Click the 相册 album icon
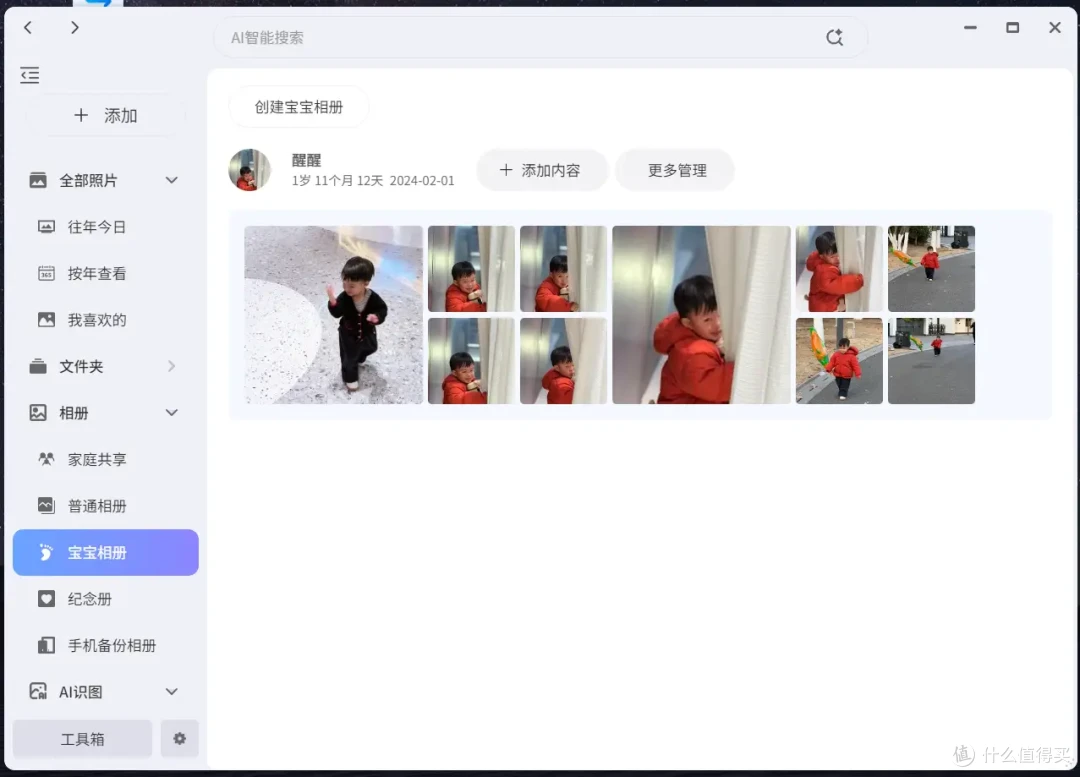The height and width of the screenshot is (777, 1080). [x=38, y=413]
